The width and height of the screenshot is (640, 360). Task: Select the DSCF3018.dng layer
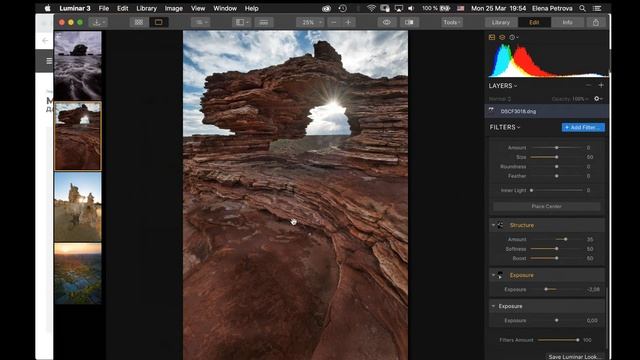coord(547,111)
